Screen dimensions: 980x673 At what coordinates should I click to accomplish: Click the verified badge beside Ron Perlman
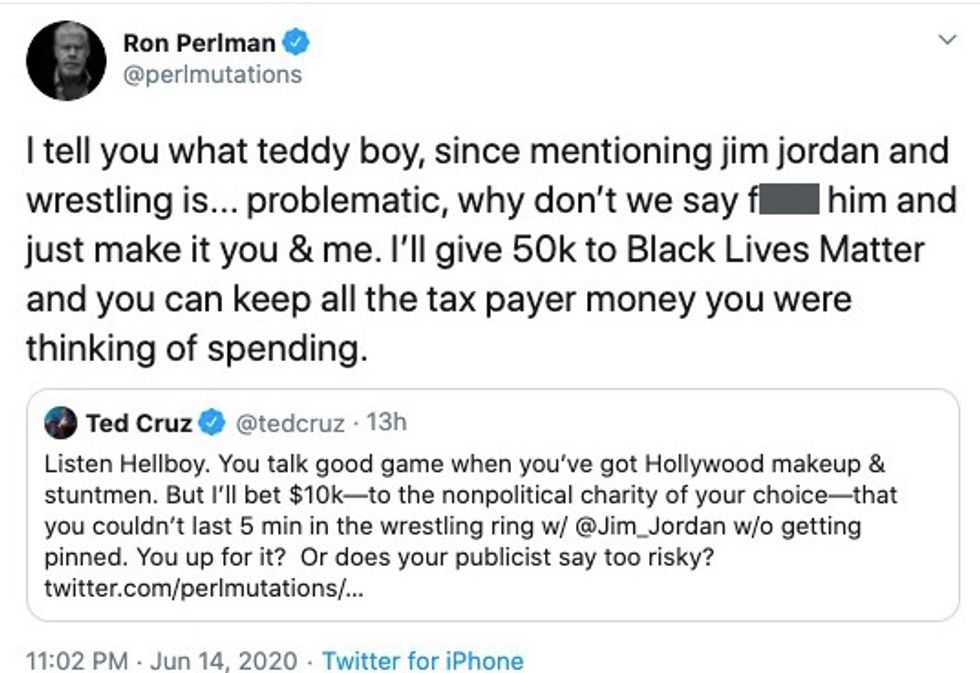[x=297, y=43]
